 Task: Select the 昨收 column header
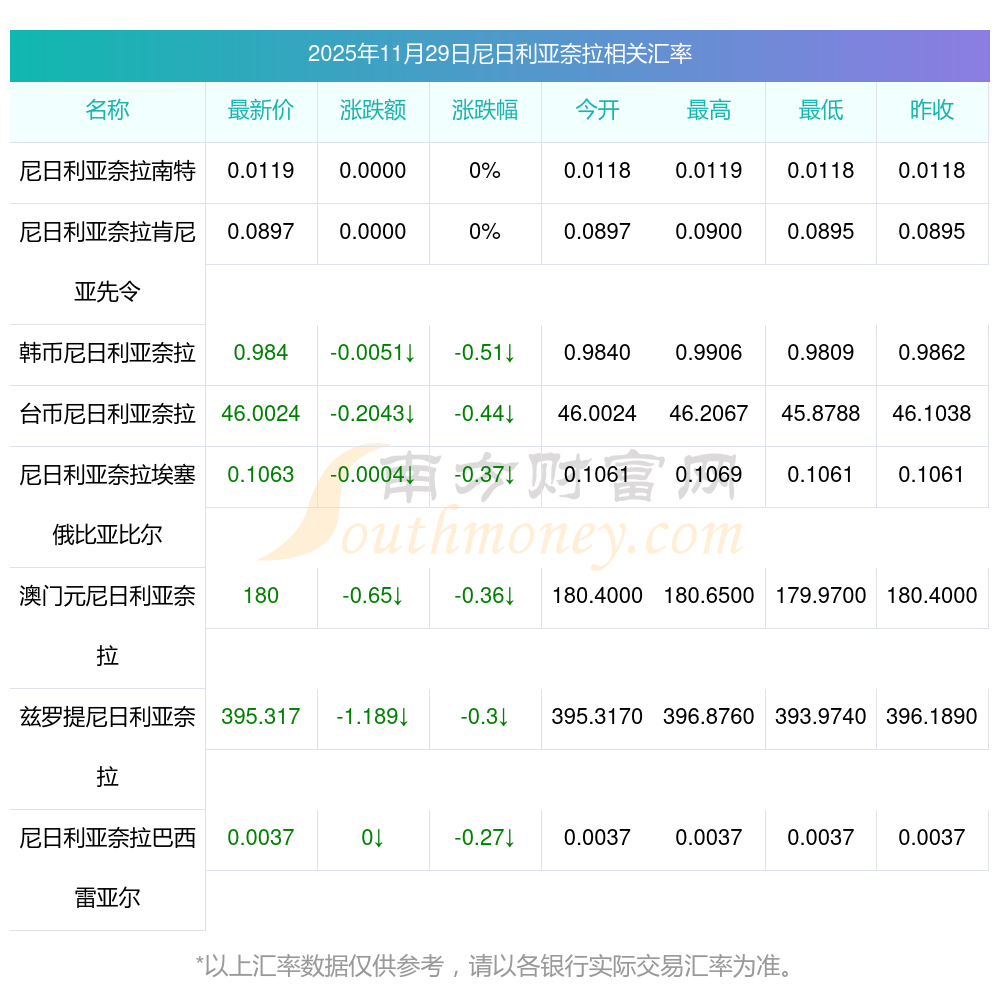pyautogui.click(x=932, y=110)
